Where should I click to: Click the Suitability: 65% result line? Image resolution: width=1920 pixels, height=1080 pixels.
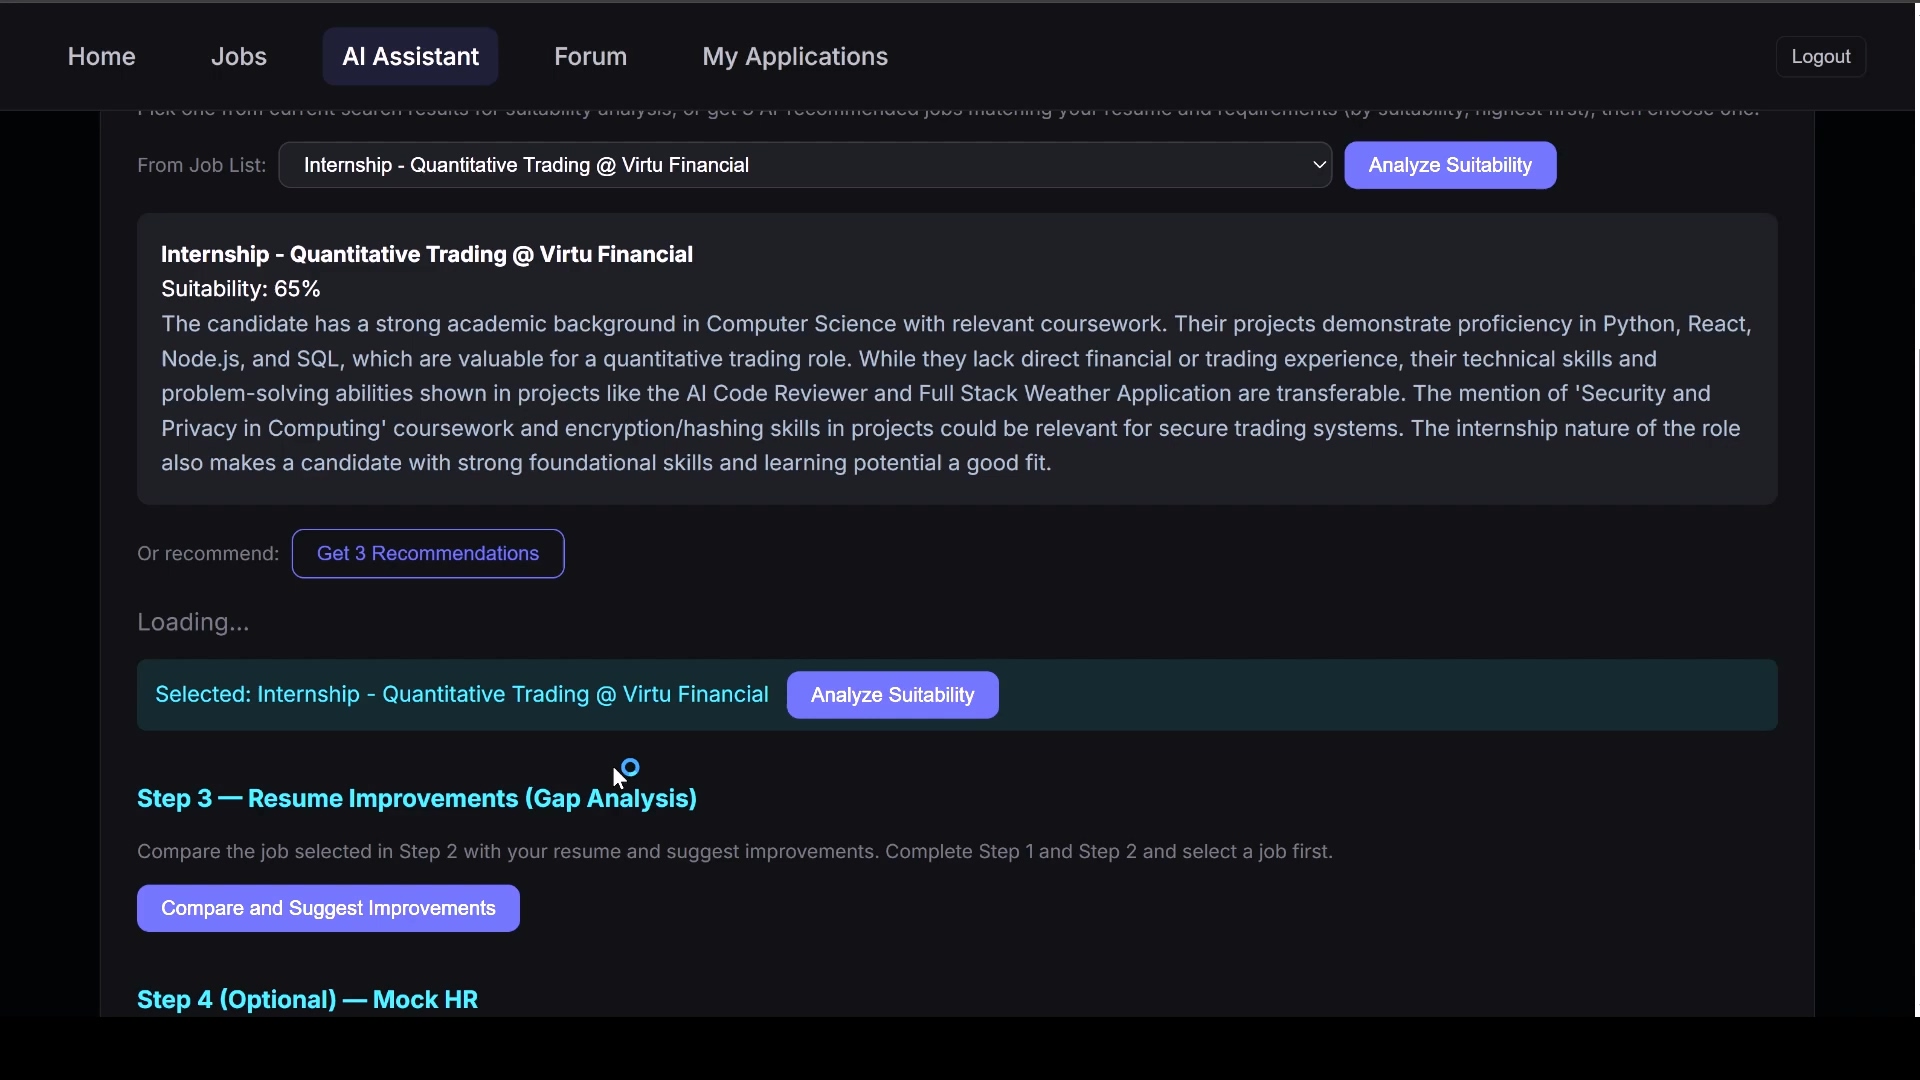pos(240,289)
